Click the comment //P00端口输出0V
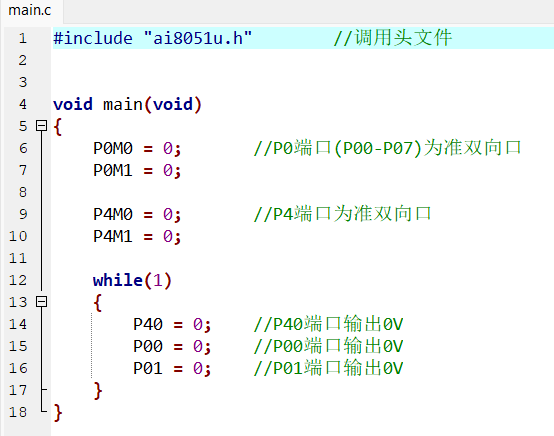554x436 pixels. click(328, 346)
